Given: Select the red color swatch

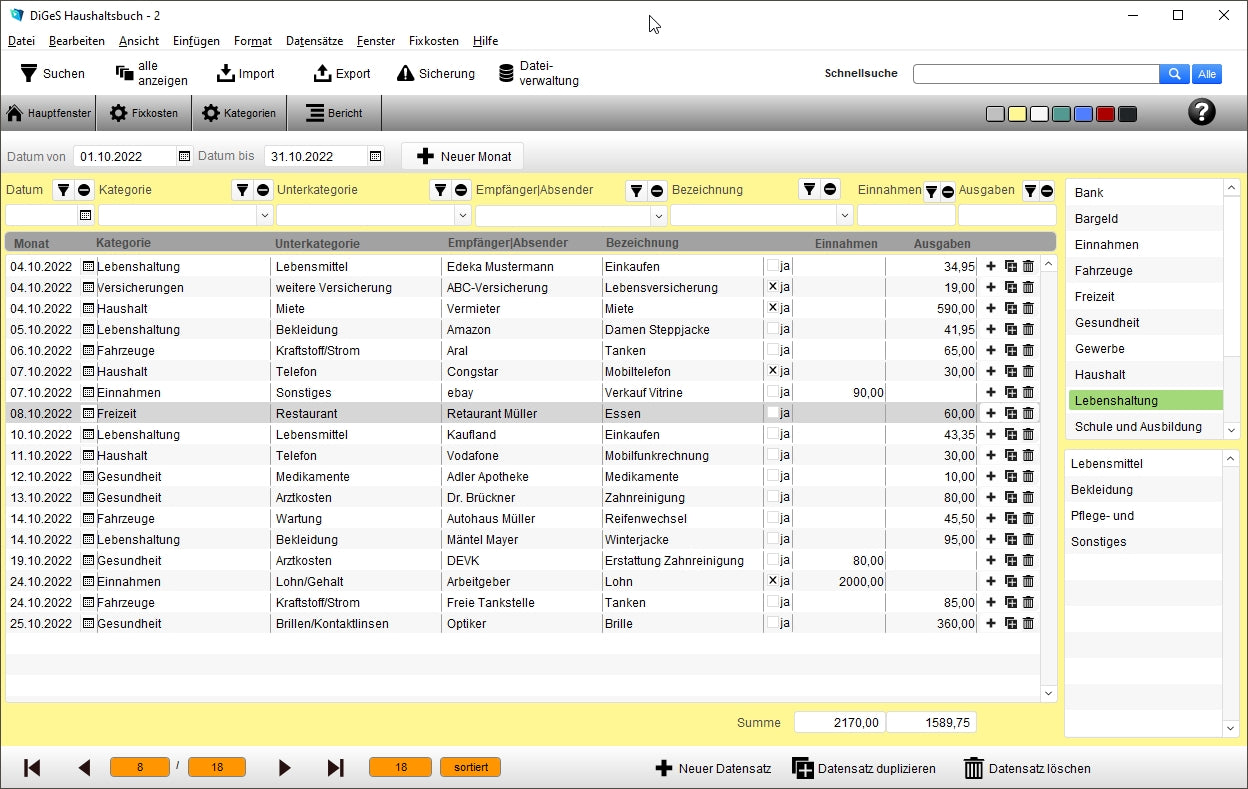Looking at the screenshot, I should (x=1105, y=114).
